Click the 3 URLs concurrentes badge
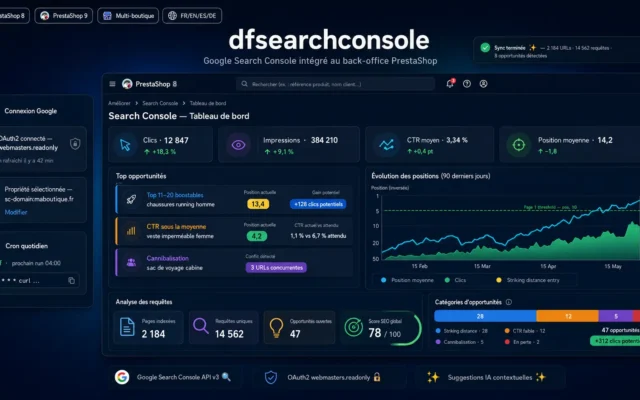Viewport: 640px width, 400px height. tap(276, 268)
